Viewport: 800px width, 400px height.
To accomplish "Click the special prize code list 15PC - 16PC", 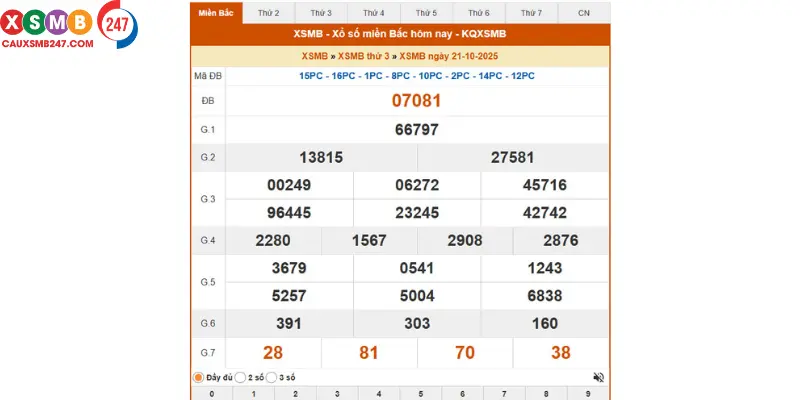I will tap(417, 76).
